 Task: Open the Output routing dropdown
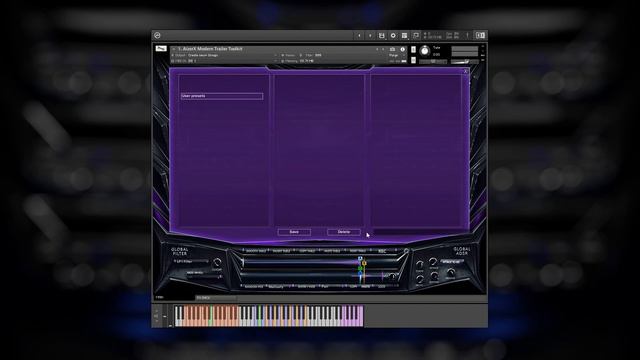224,55
